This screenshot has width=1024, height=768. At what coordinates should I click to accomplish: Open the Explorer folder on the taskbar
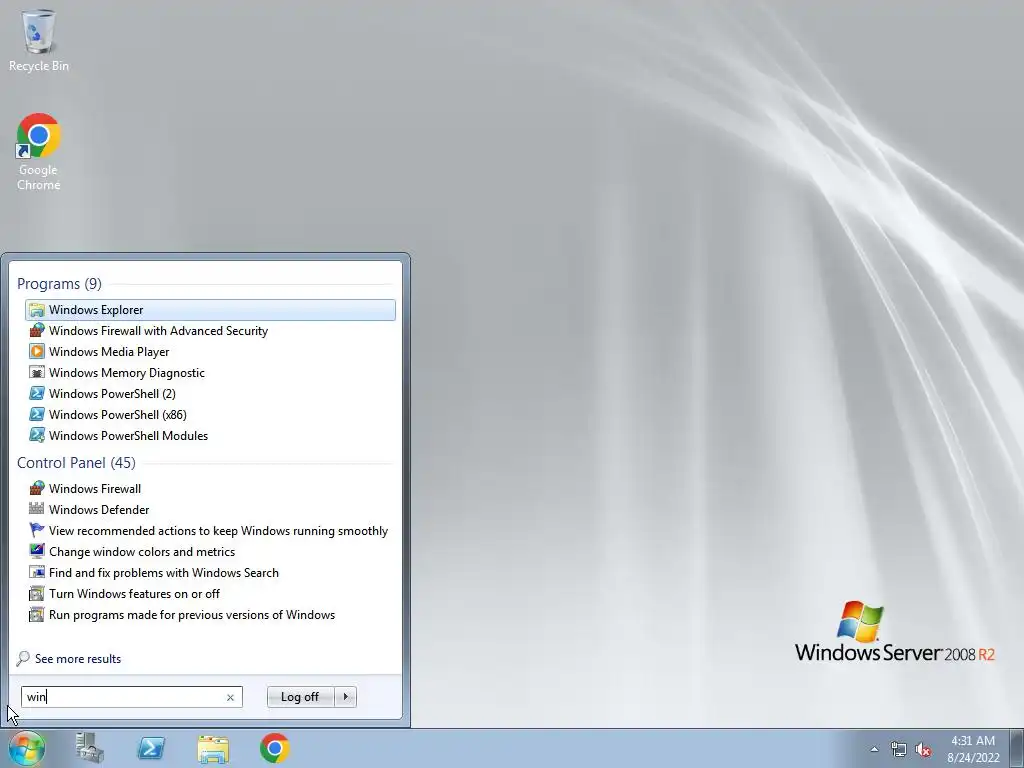(x=213, y=749)
